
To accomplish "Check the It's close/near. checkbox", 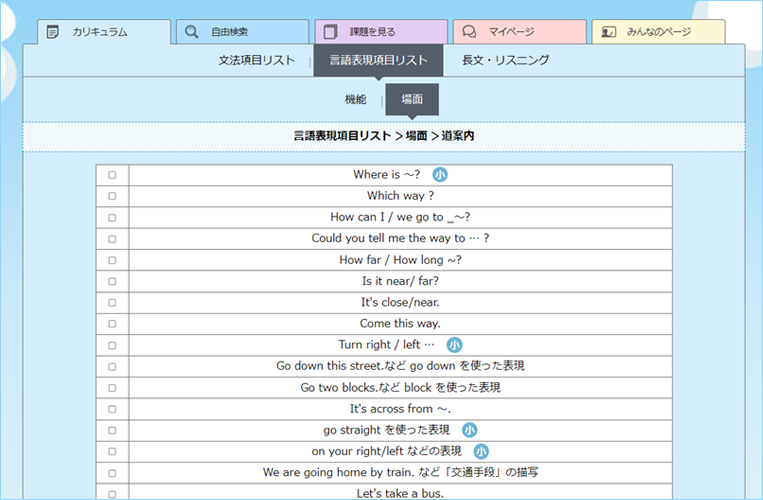I will click(x=112, y=303).
